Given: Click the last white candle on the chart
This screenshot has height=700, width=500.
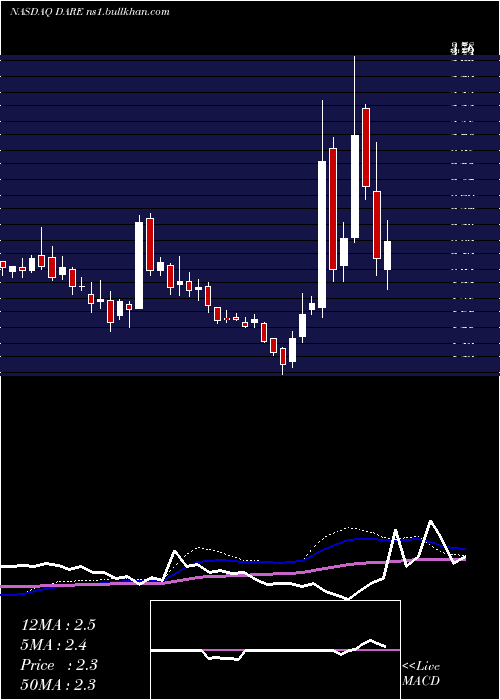Looking at the screenshot, I should tap(387, 255).
